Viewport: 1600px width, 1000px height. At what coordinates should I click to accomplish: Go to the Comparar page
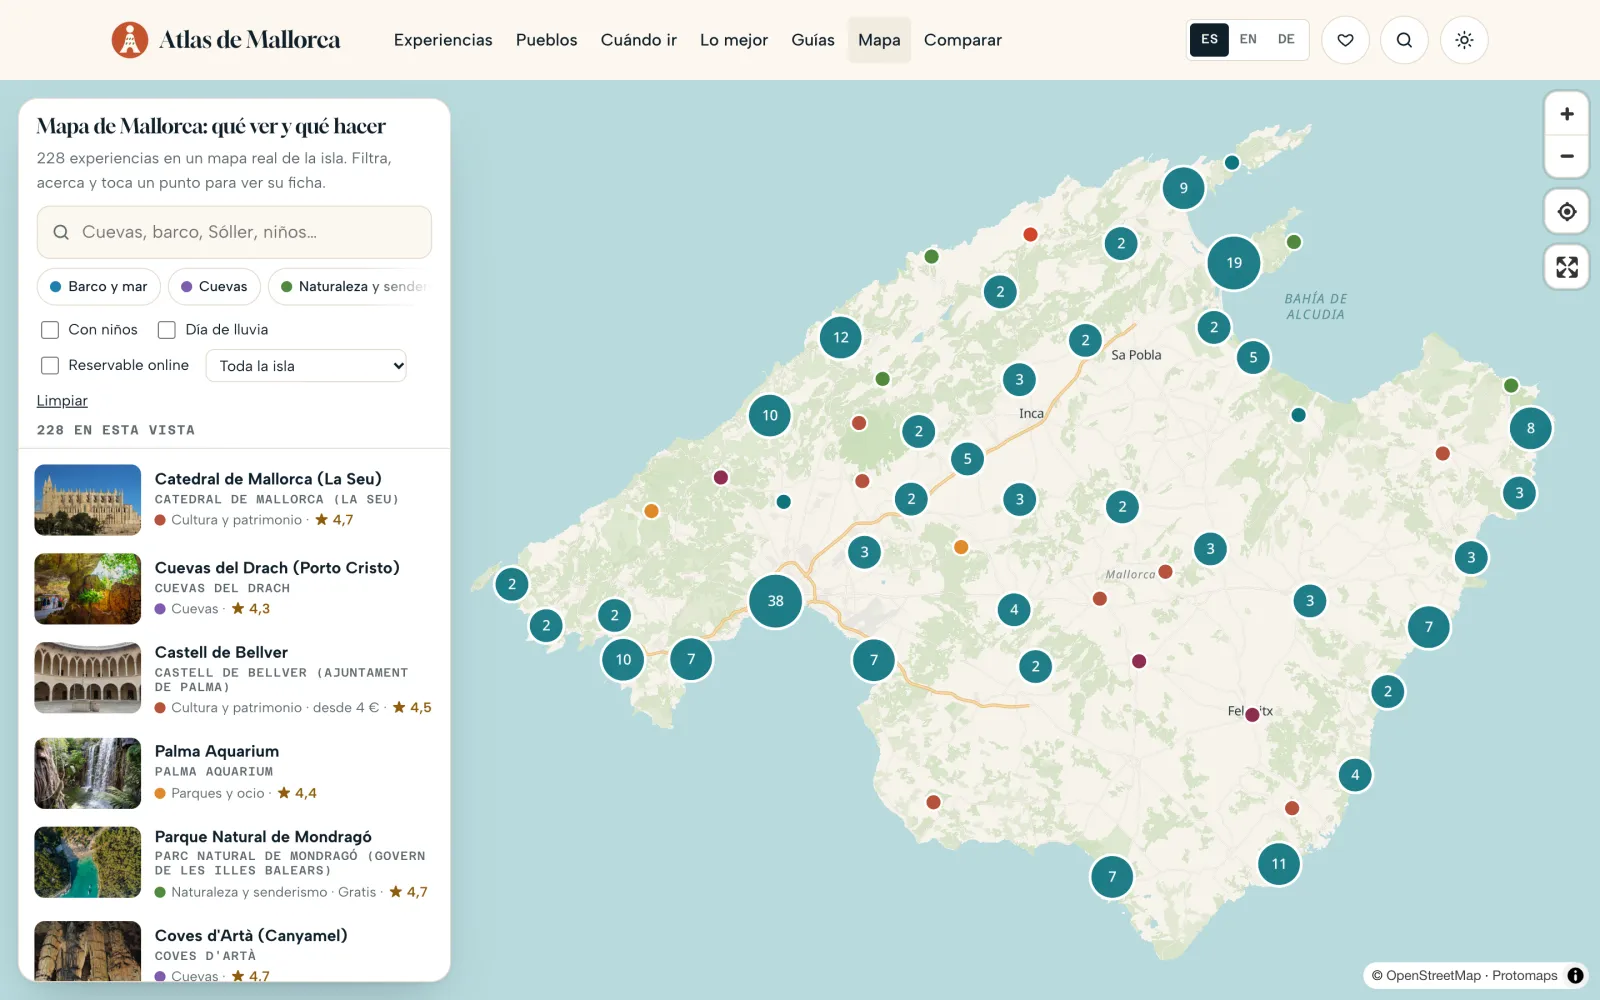point(963,40)
